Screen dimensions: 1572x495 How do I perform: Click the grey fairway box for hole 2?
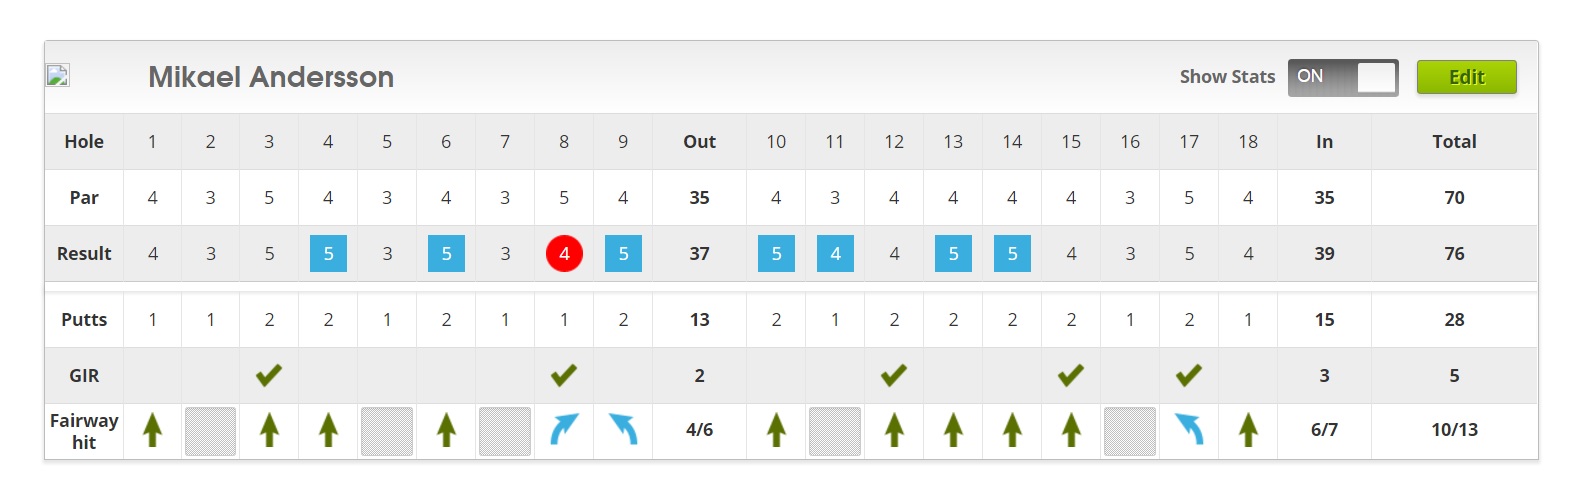tap(210, 431)
